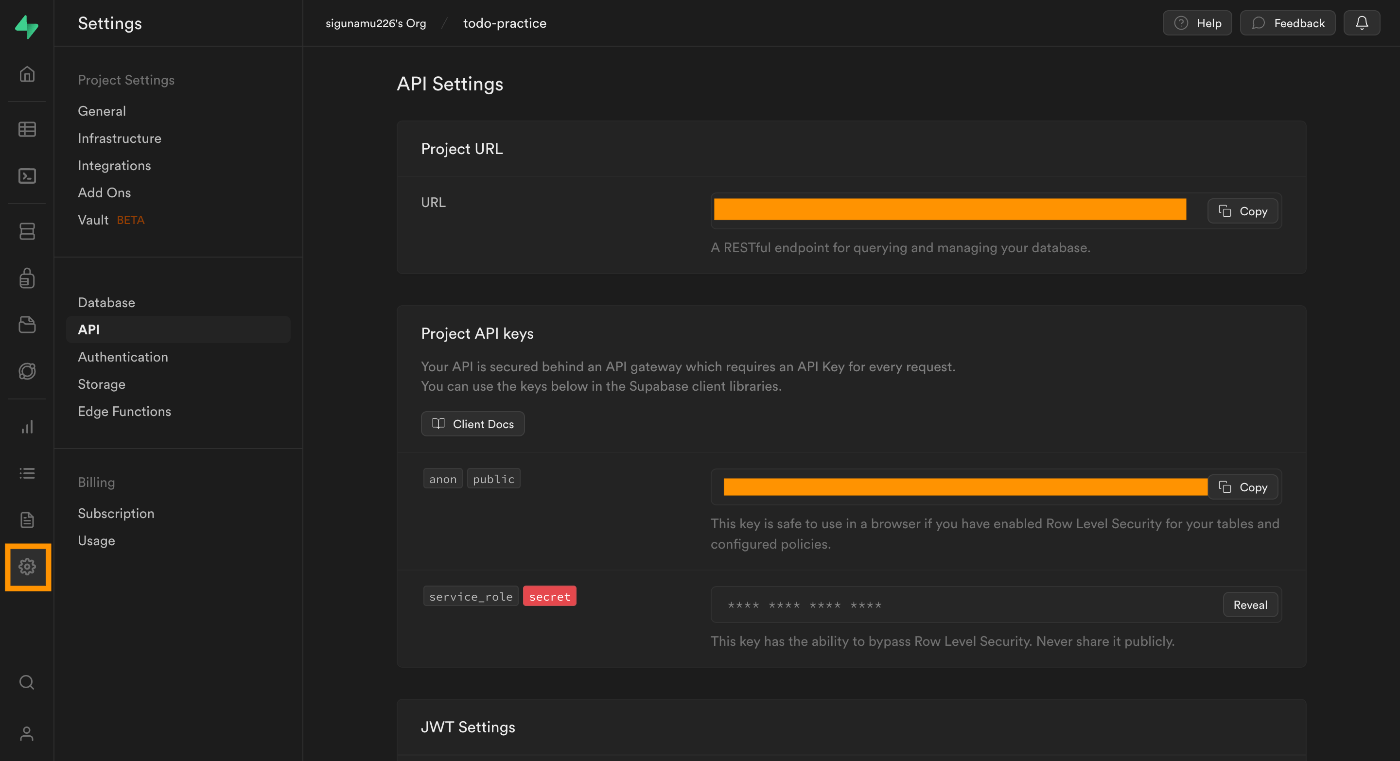Copy the Project URL
This screenshot has width=1400, height=761.
click(x=1243, y=211)
